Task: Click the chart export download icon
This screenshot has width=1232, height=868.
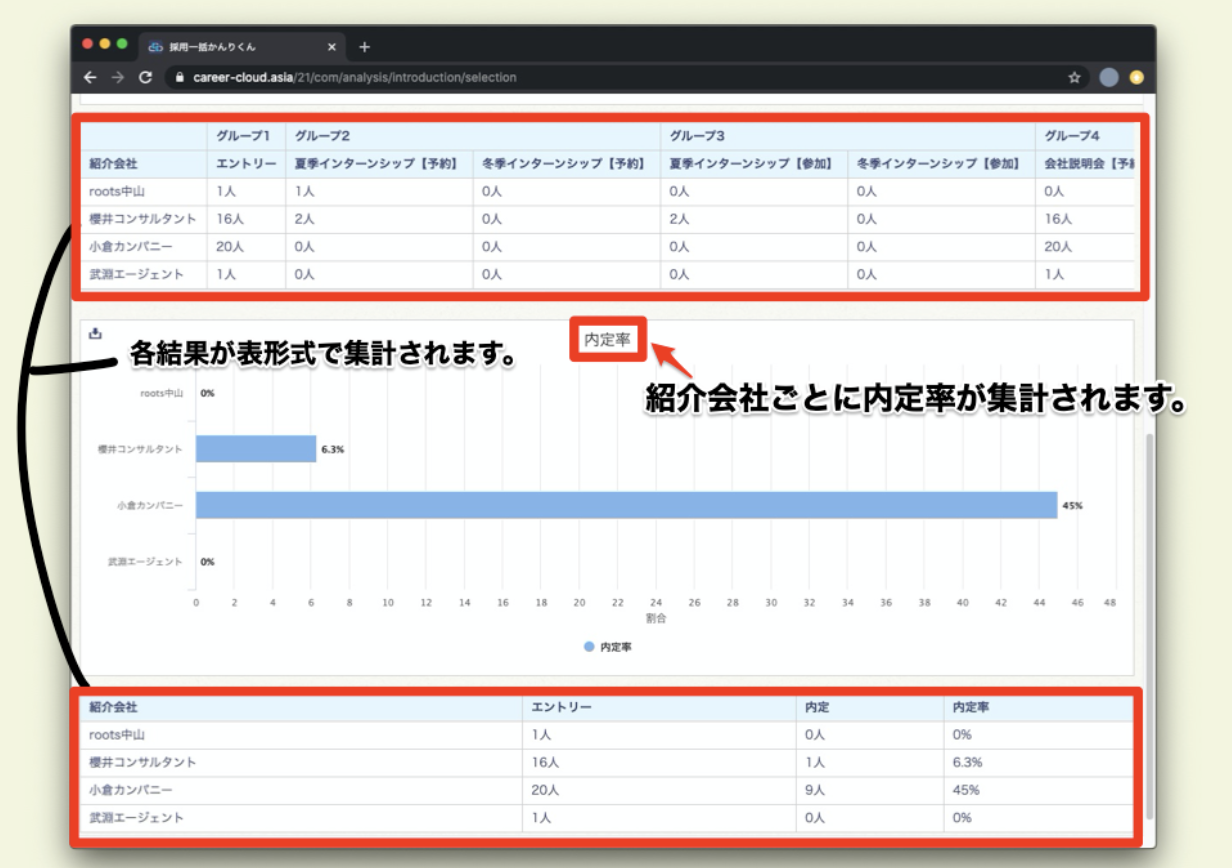Action: coord(96,334)
